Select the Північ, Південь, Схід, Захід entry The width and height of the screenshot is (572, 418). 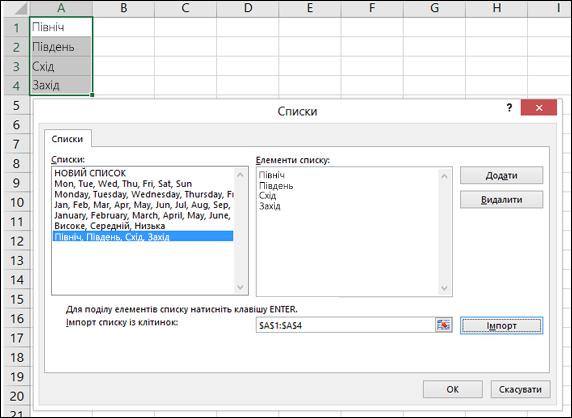(143, 236)
